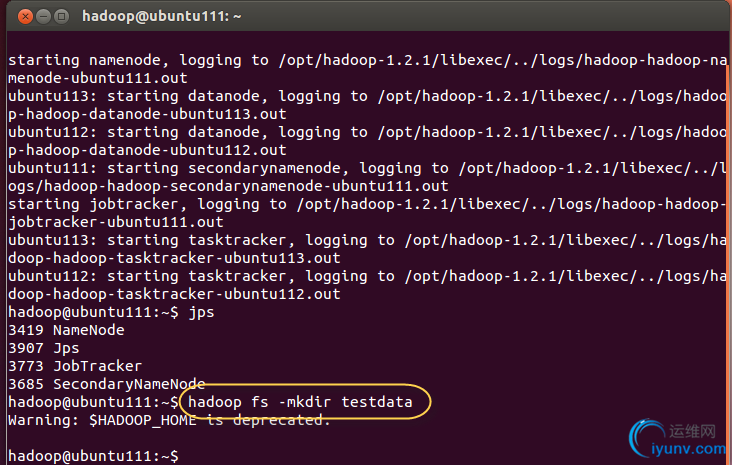
Task: Click the jps command text
Action: (x=201, y=312)
